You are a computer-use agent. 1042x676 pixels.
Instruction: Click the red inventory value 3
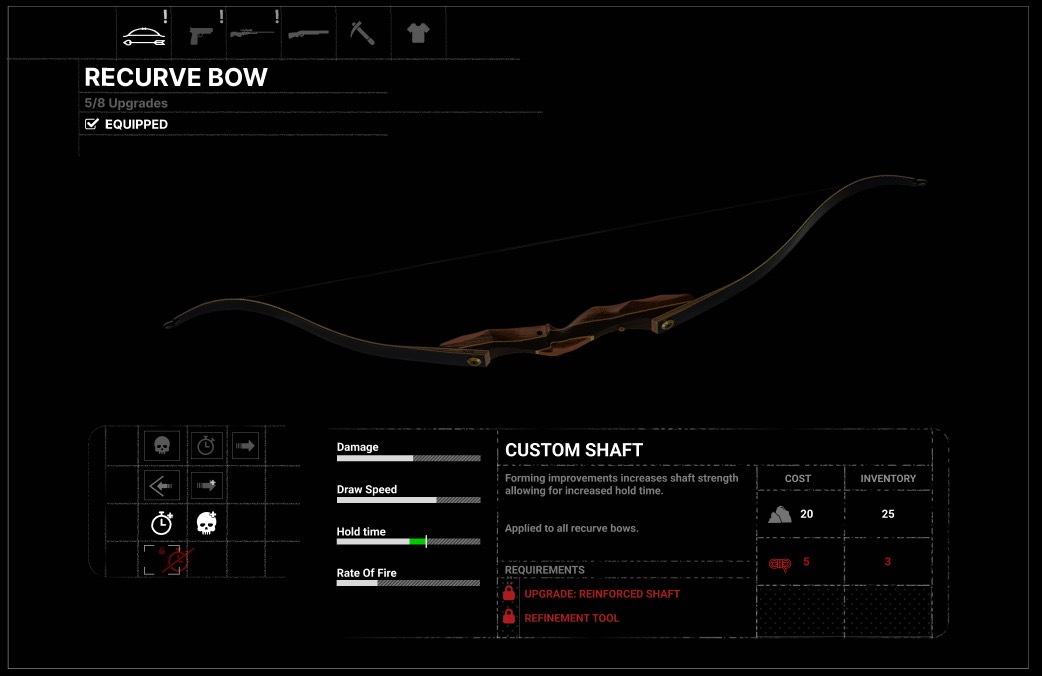tap(887, 562)
